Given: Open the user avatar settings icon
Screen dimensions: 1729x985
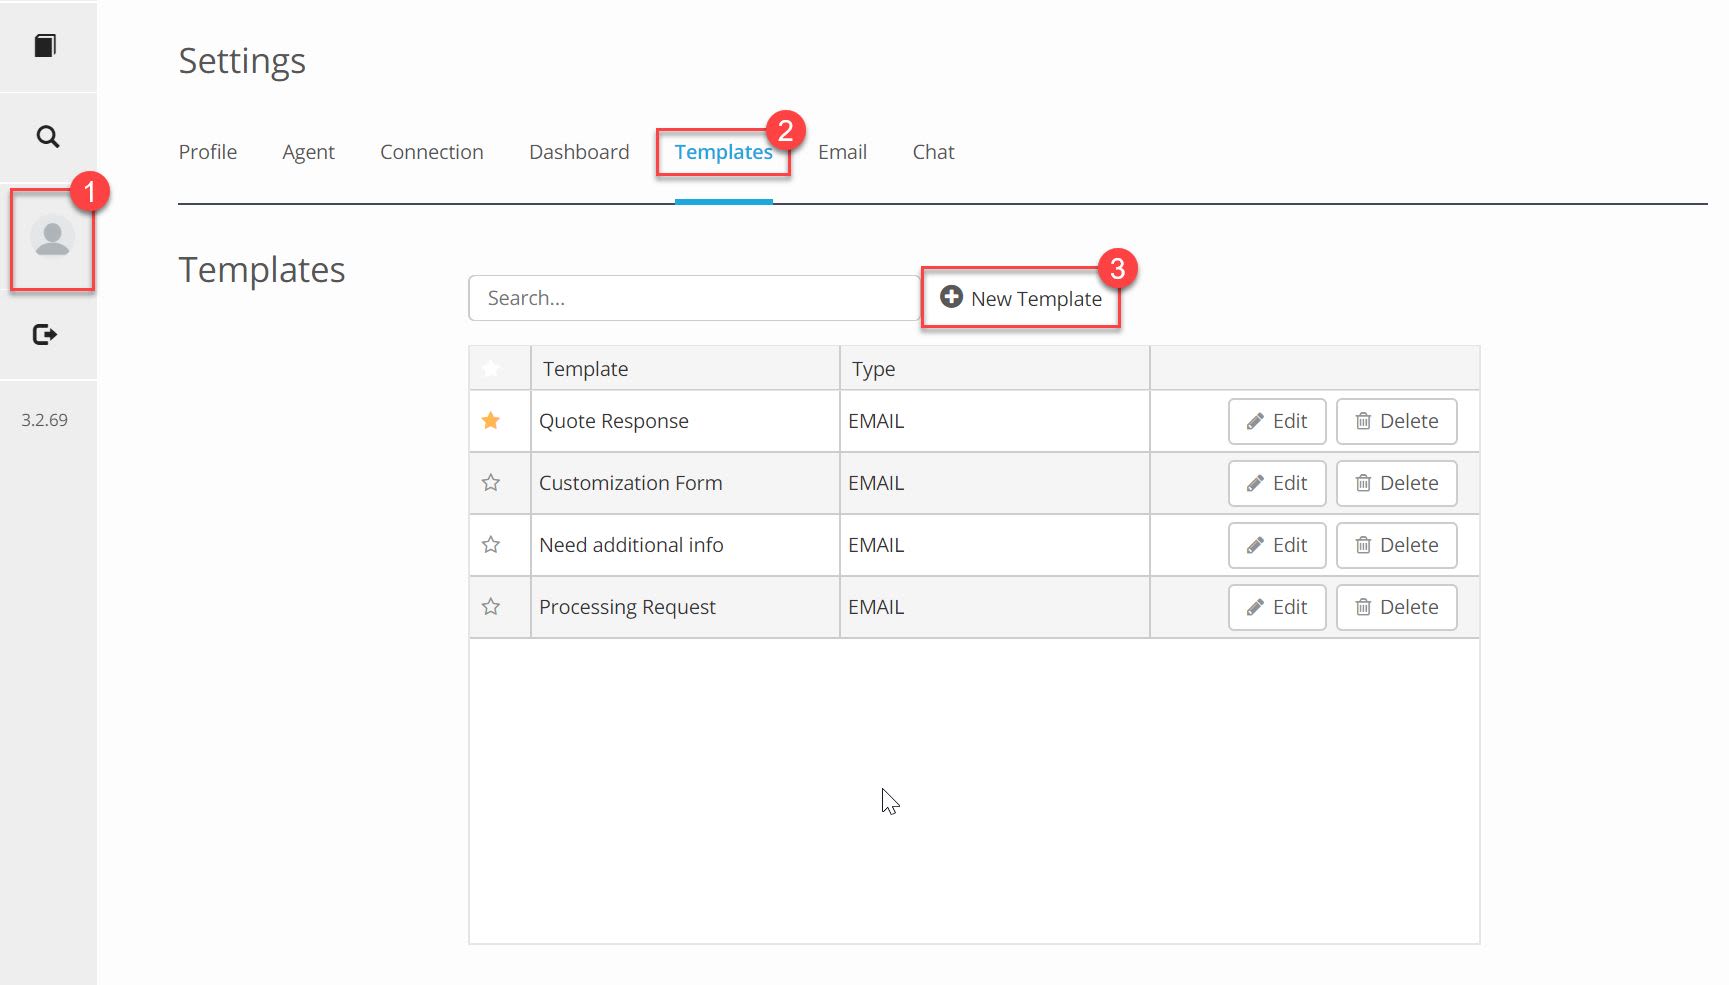Looking at the screenshot, I should point(52,238).
